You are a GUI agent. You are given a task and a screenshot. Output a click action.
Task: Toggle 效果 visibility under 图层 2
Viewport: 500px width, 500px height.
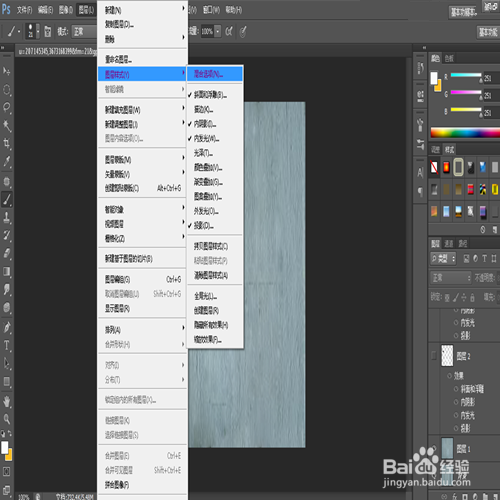tap(450, 376)
